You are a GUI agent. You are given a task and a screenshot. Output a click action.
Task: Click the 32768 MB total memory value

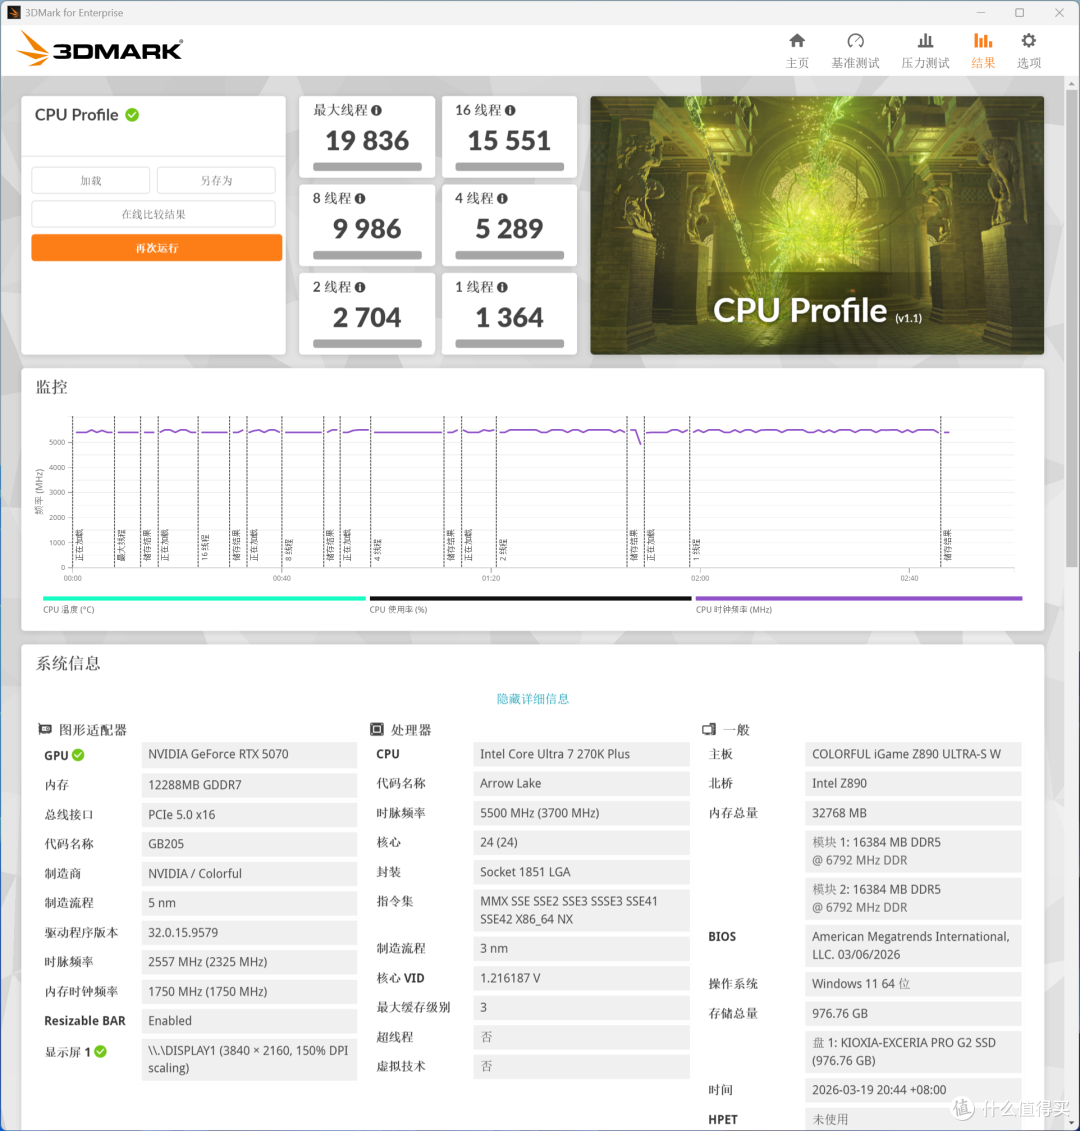pyautogui.click(x=913, y=813)
